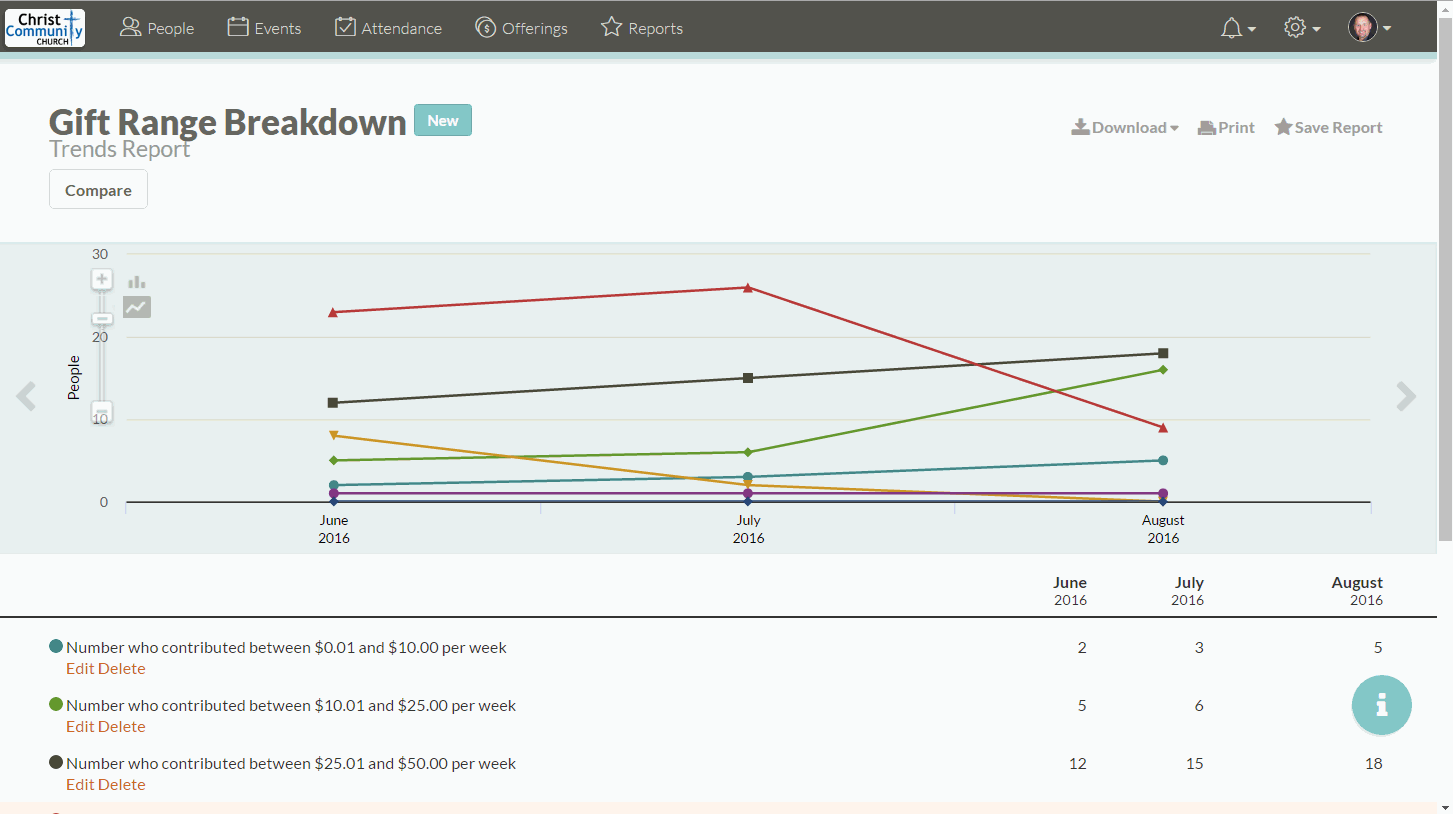Open the user profile avatar menu

[x=1369, y=28]
